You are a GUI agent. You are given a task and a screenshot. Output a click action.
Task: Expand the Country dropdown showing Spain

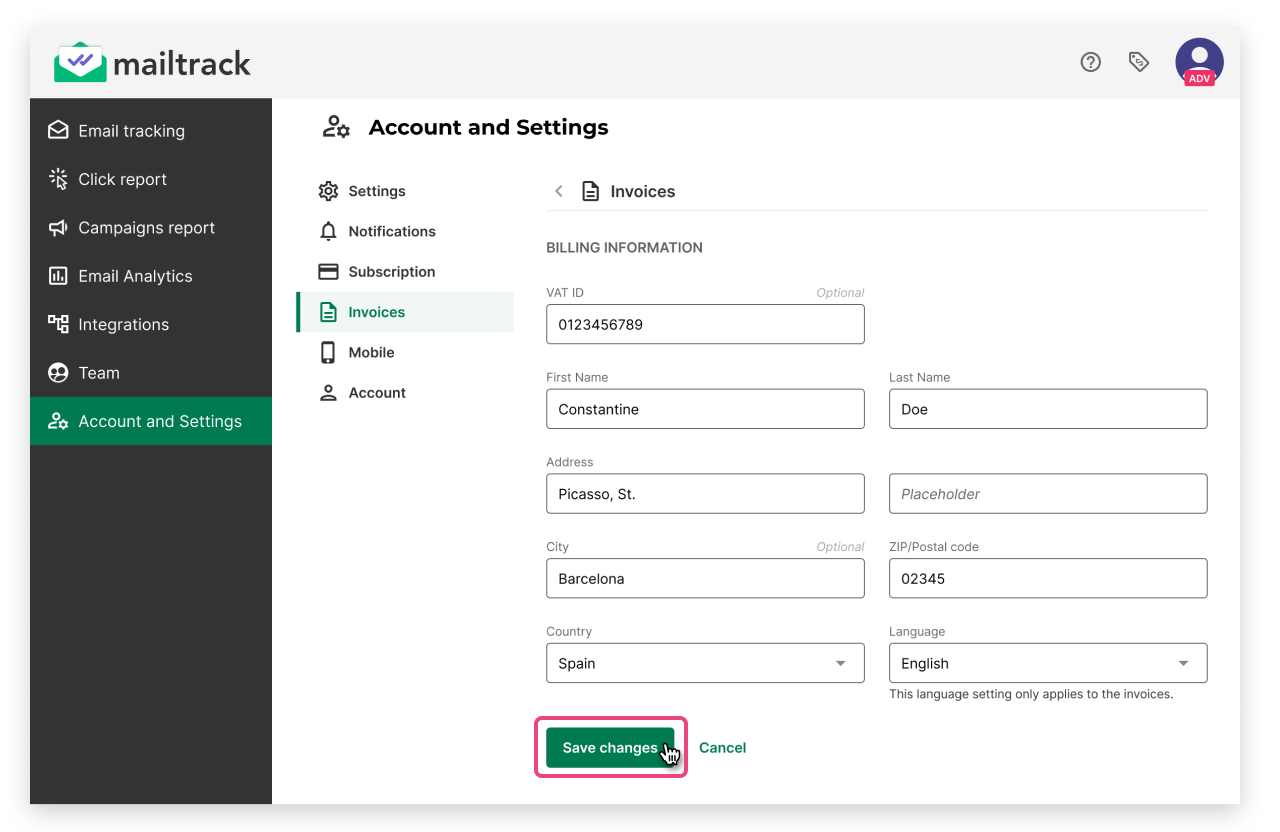pos(704,663)
